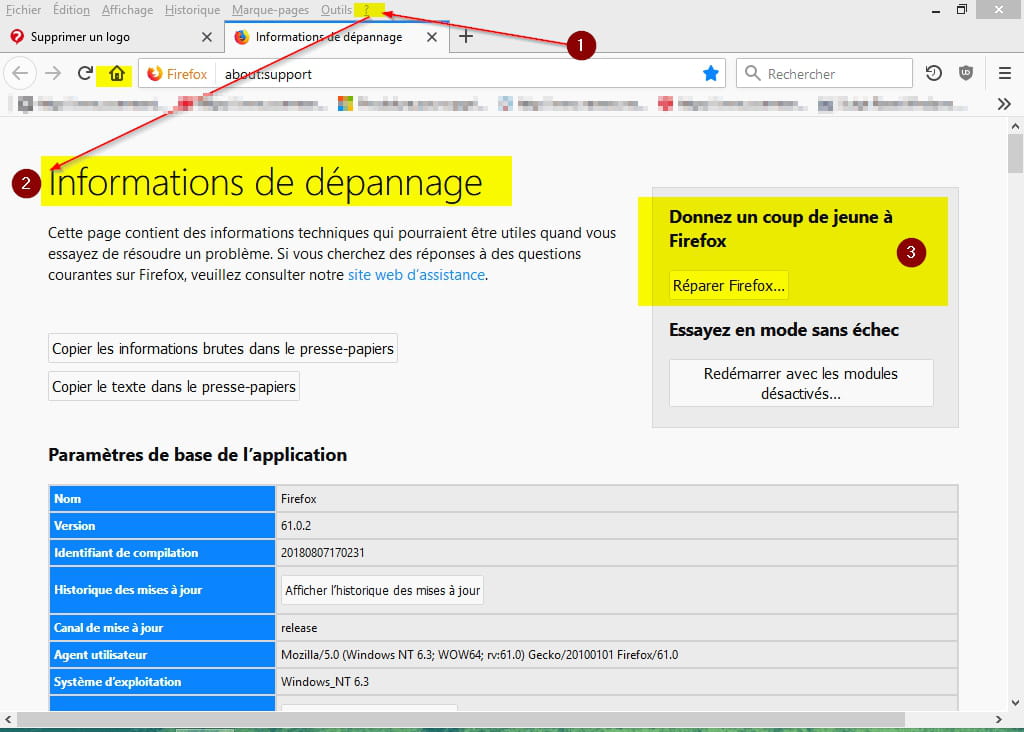The height and width of the screenshot is (732, 1024).
Task: Click the vertical scrollbar thumb
Action: pos(1015,153)
